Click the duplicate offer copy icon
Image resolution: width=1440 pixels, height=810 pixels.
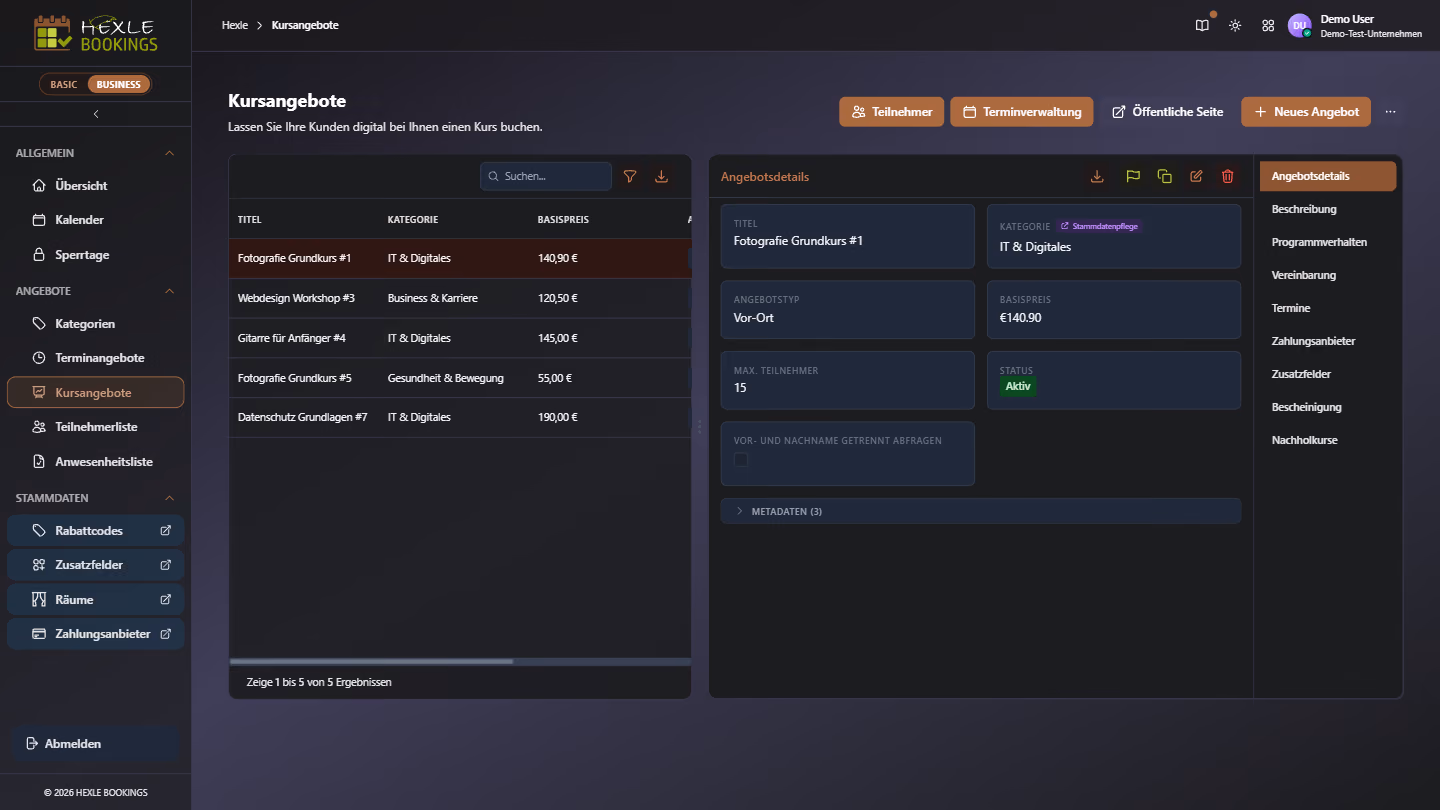pos(1164,176)
